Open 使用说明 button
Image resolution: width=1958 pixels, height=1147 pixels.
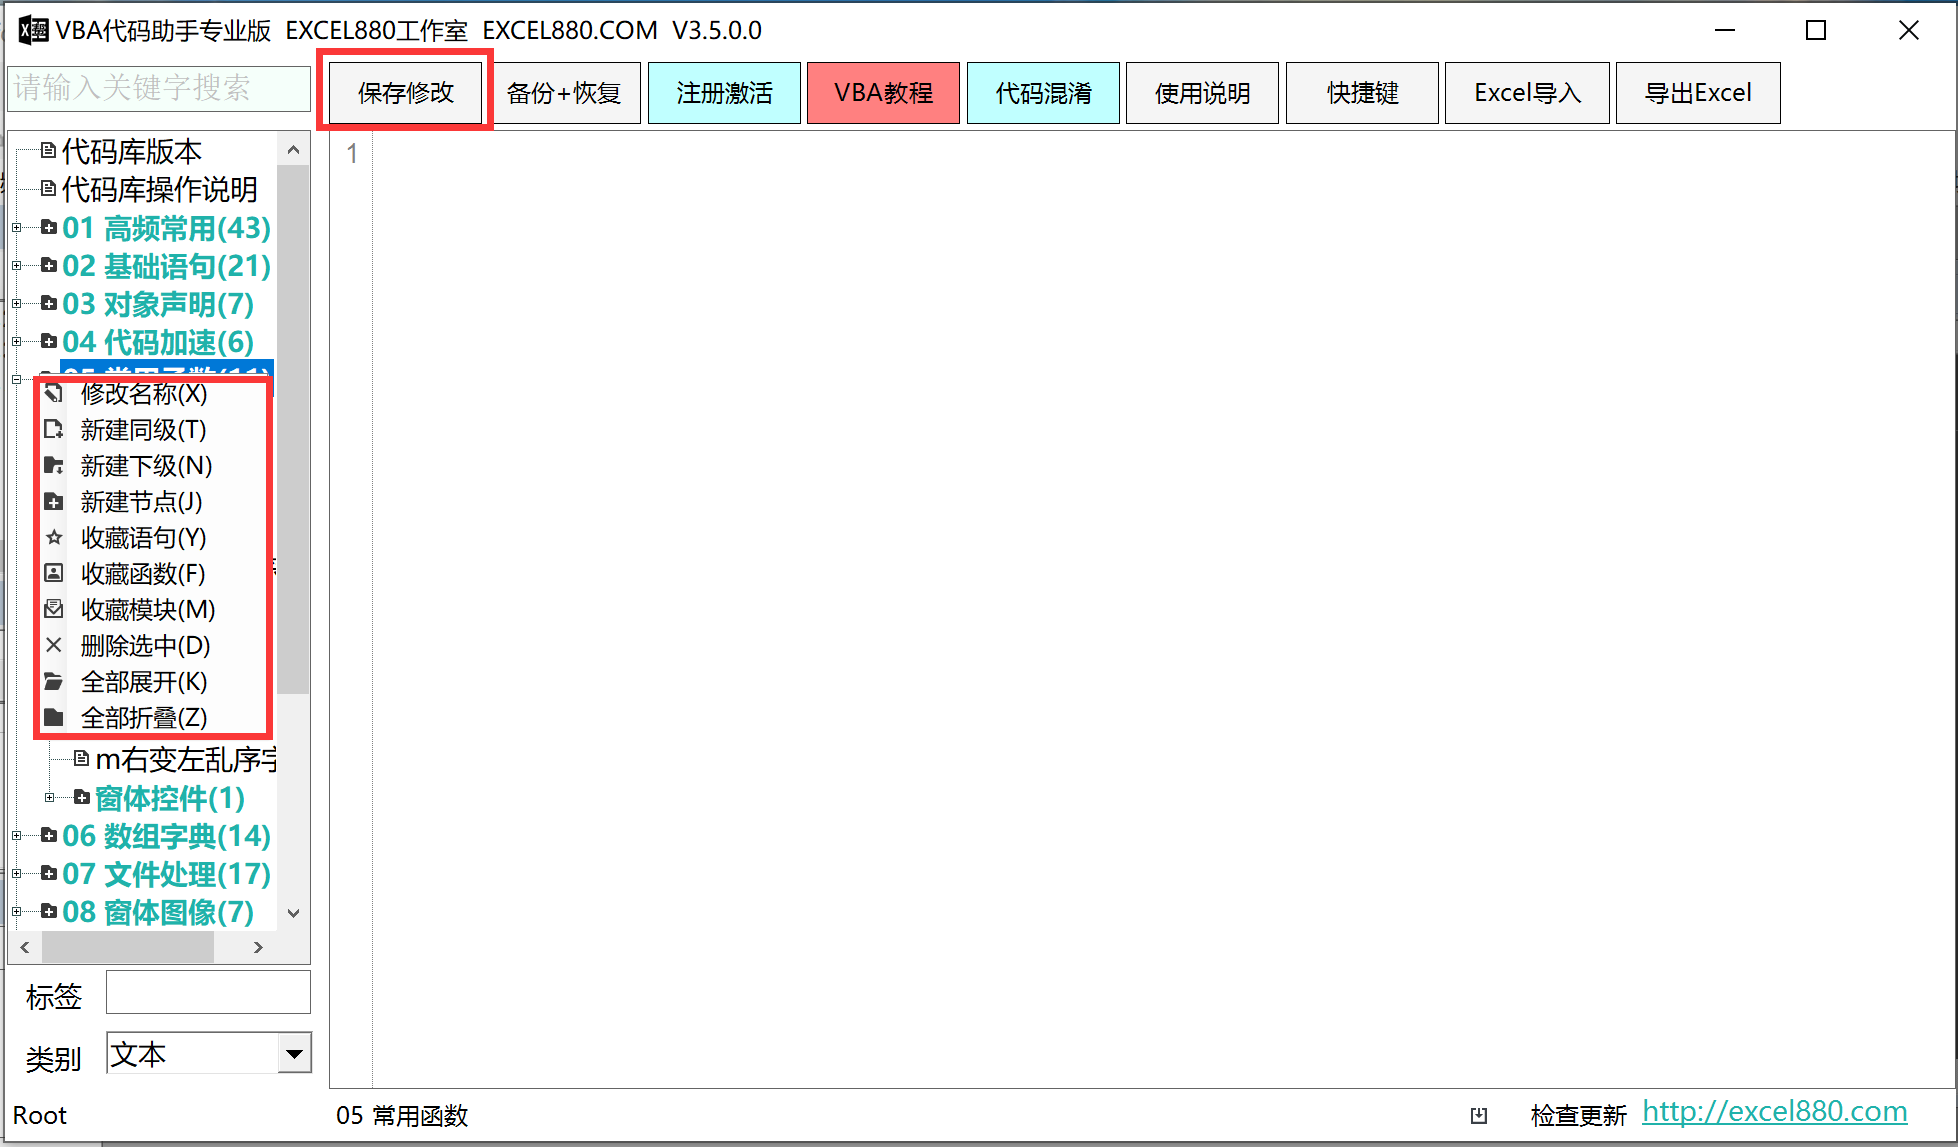click(x=1202, y=93)
